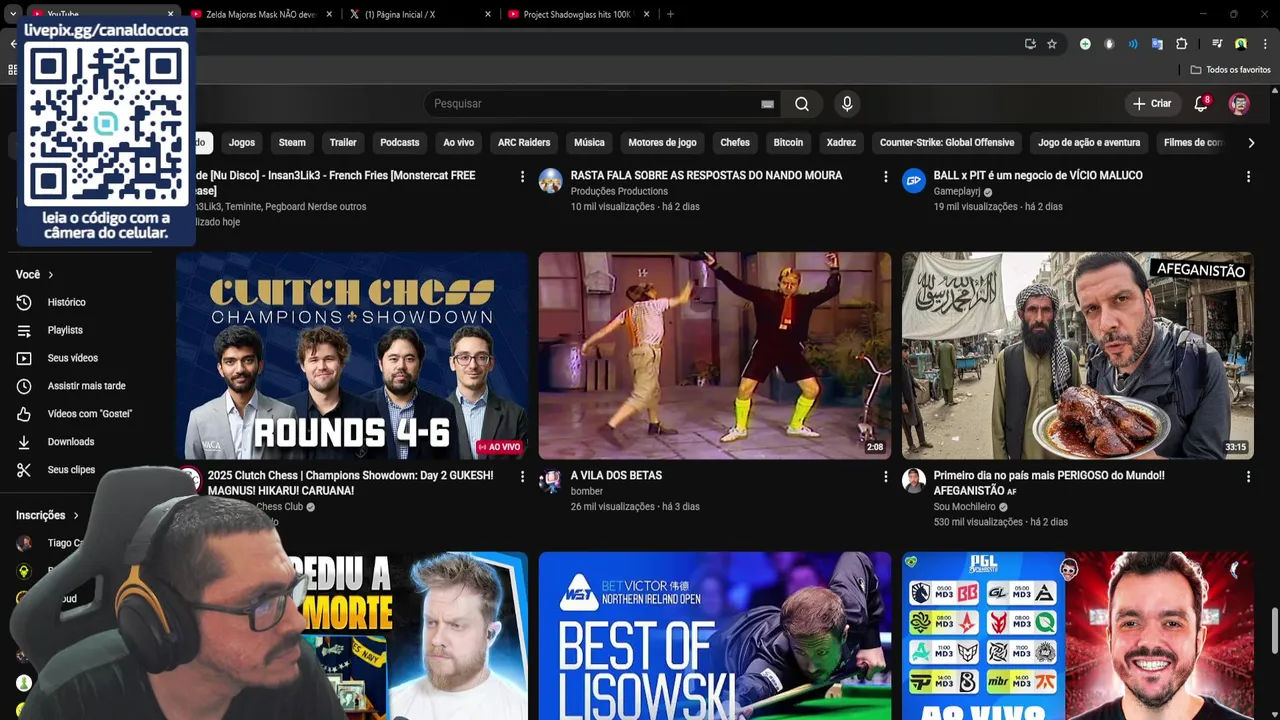1280x720 pixels.
Task: Open the green plus extension
Action: tap(1085, 44)
